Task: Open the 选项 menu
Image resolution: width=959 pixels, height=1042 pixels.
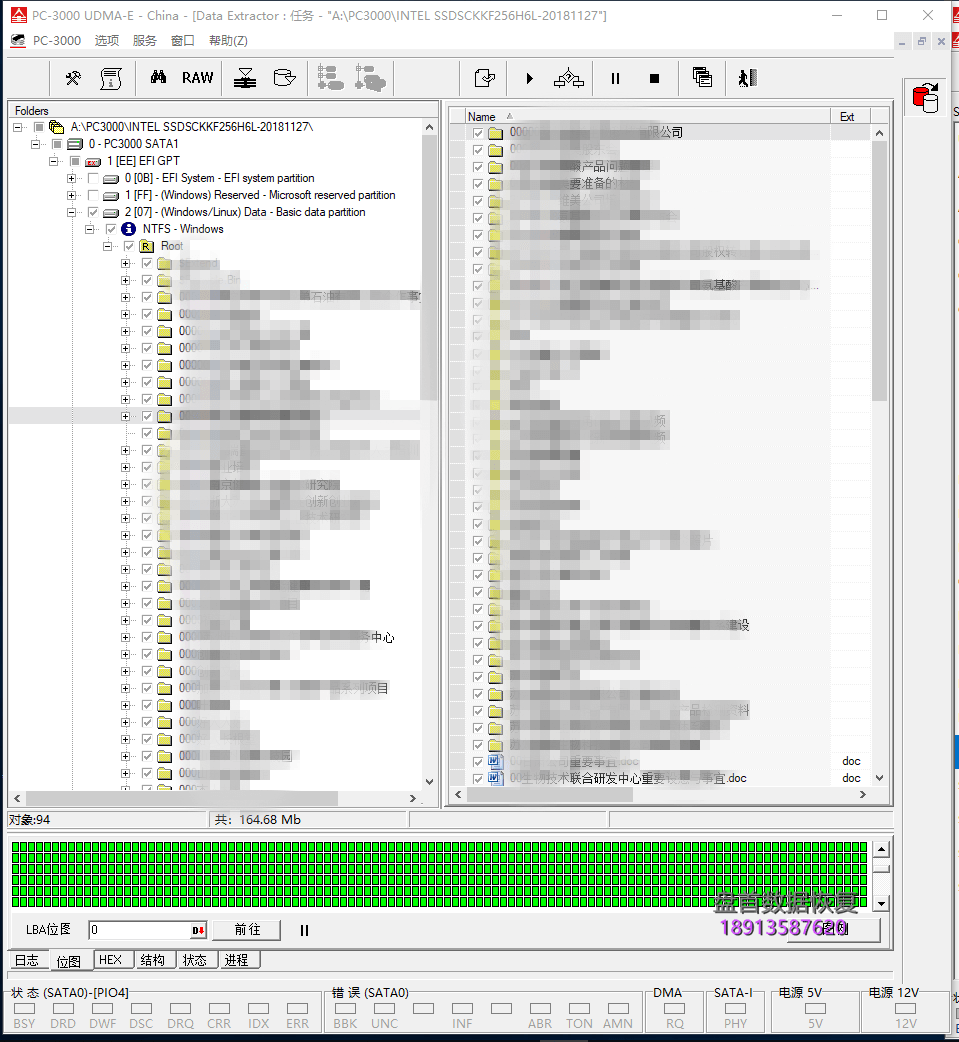Action: pos(106,41)
